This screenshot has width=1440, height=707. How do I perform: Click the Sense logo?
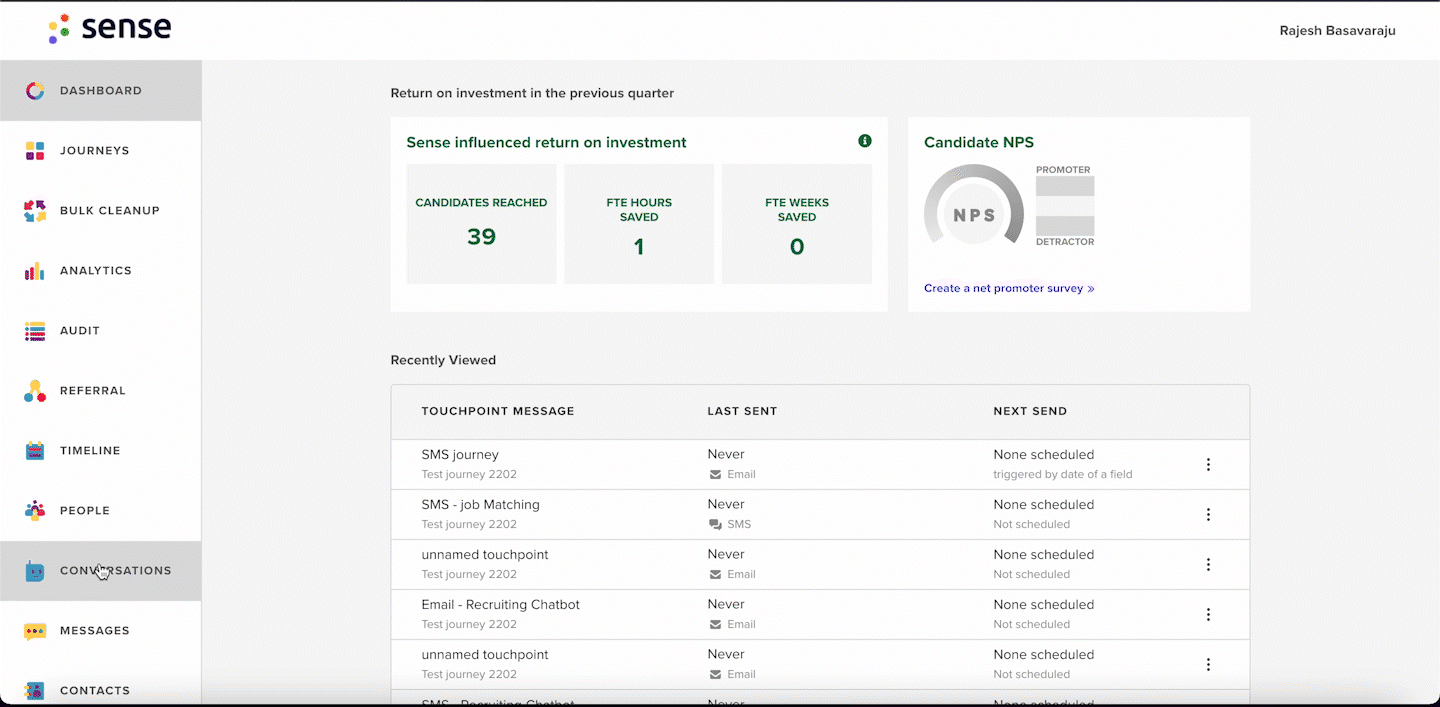point(110,28)
